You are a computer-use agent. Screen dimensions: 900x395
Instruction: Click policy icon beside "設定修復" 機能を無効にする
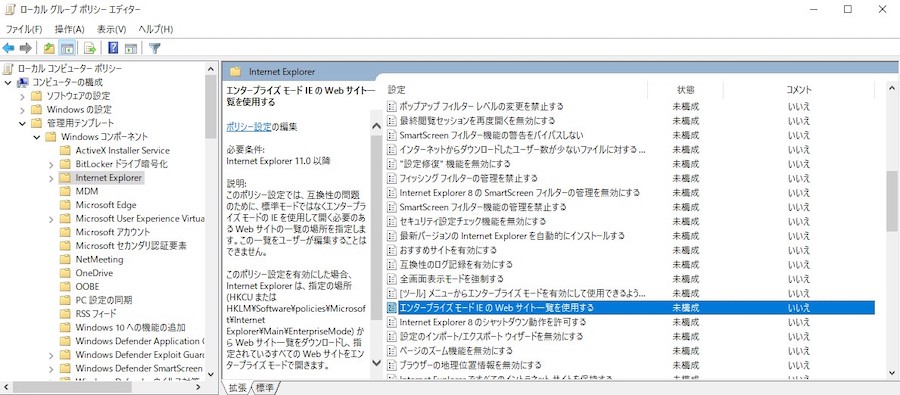point(392,164)
